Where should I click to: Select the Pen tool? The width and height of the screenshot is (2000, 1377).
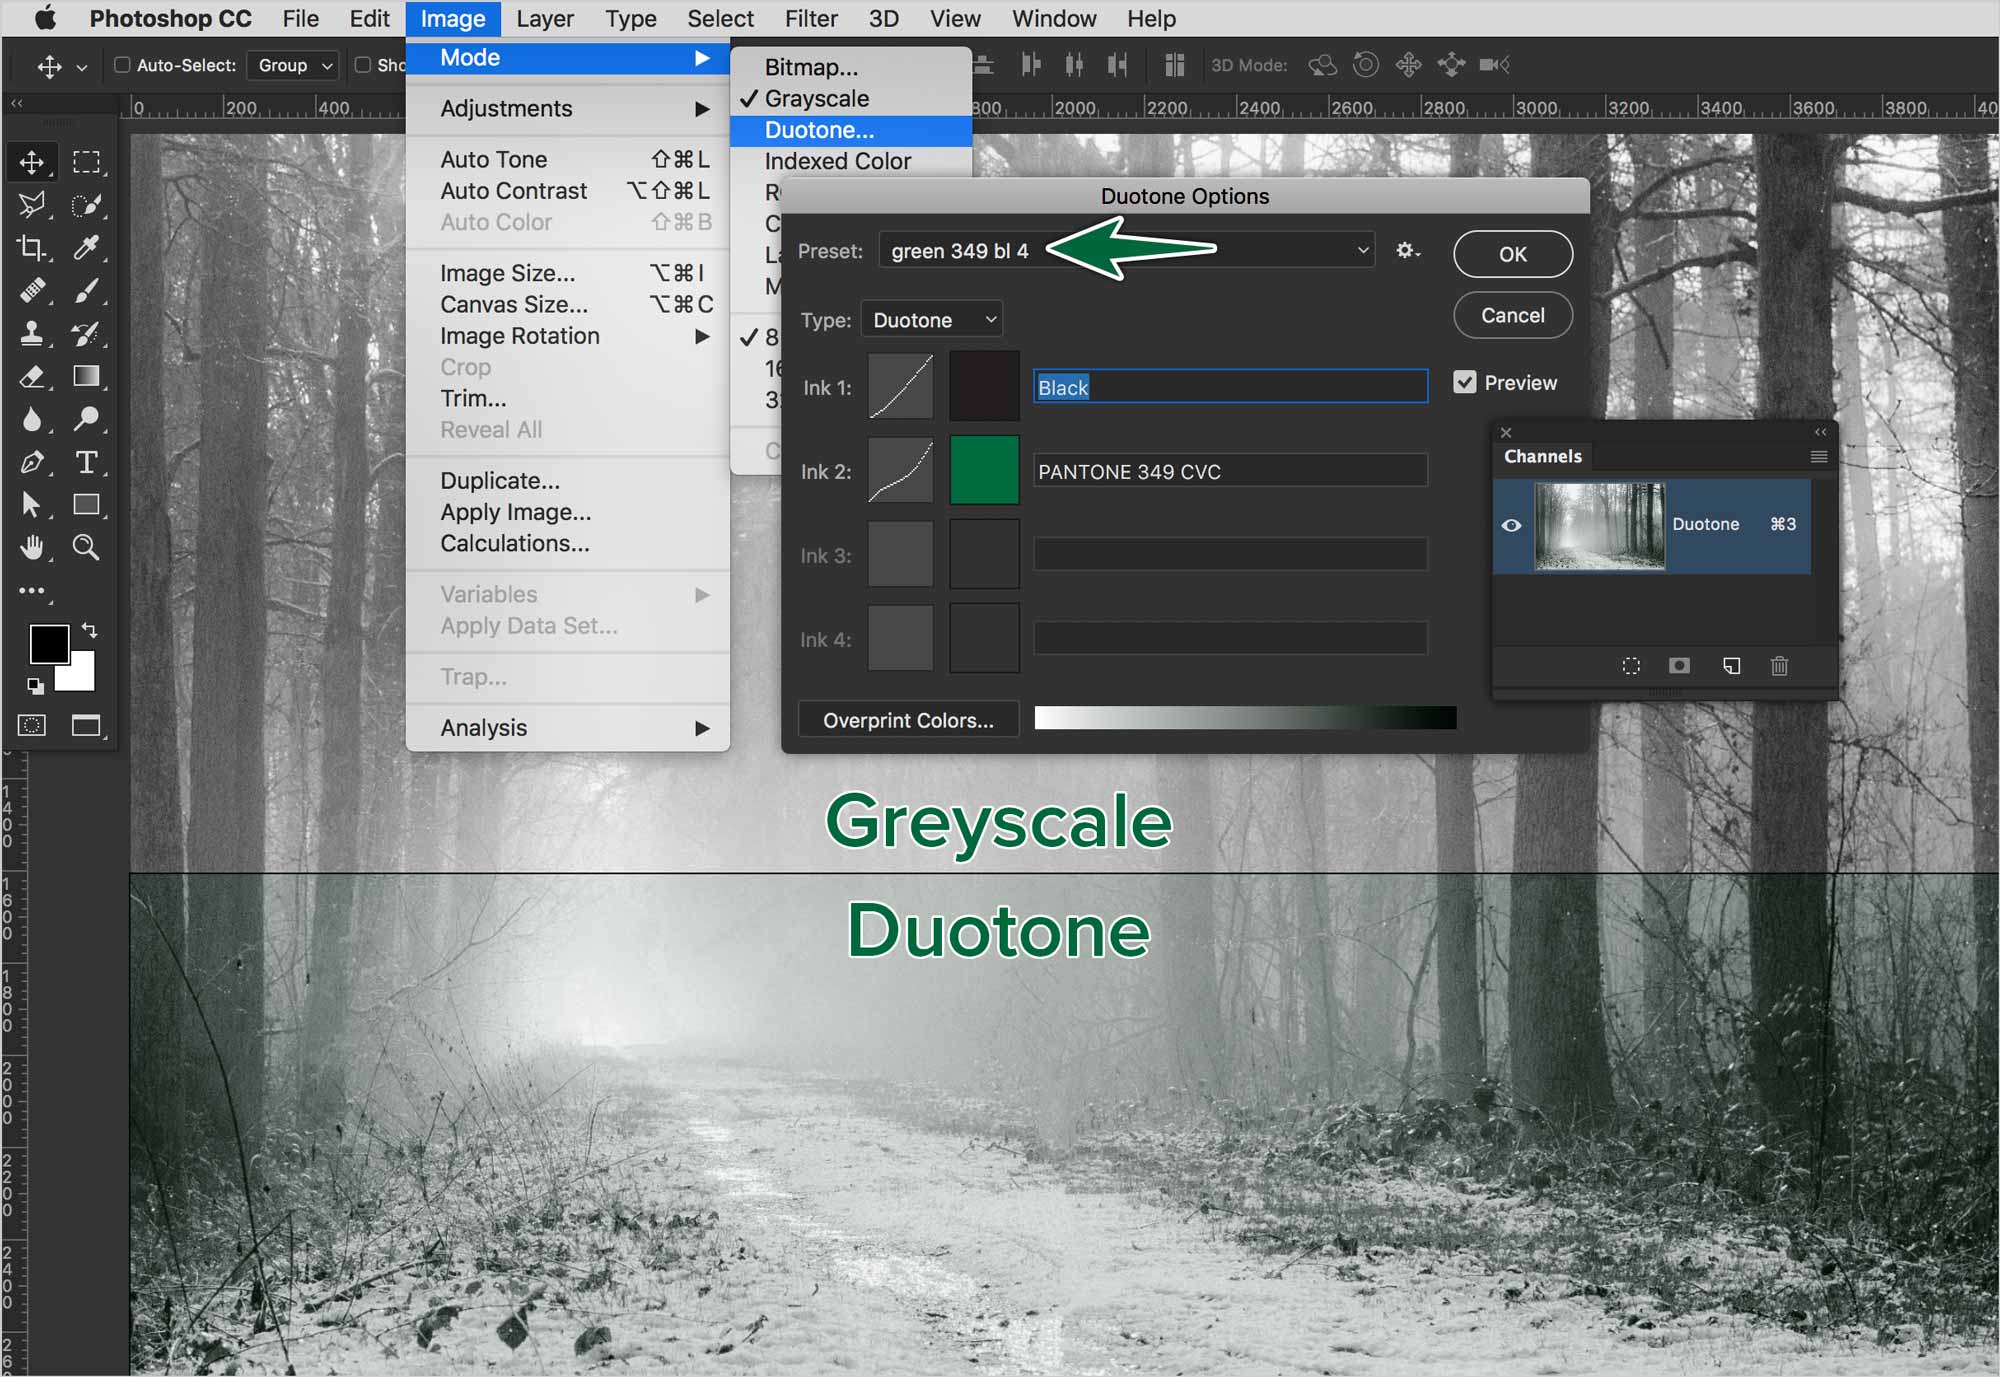(x=32, y=463)
